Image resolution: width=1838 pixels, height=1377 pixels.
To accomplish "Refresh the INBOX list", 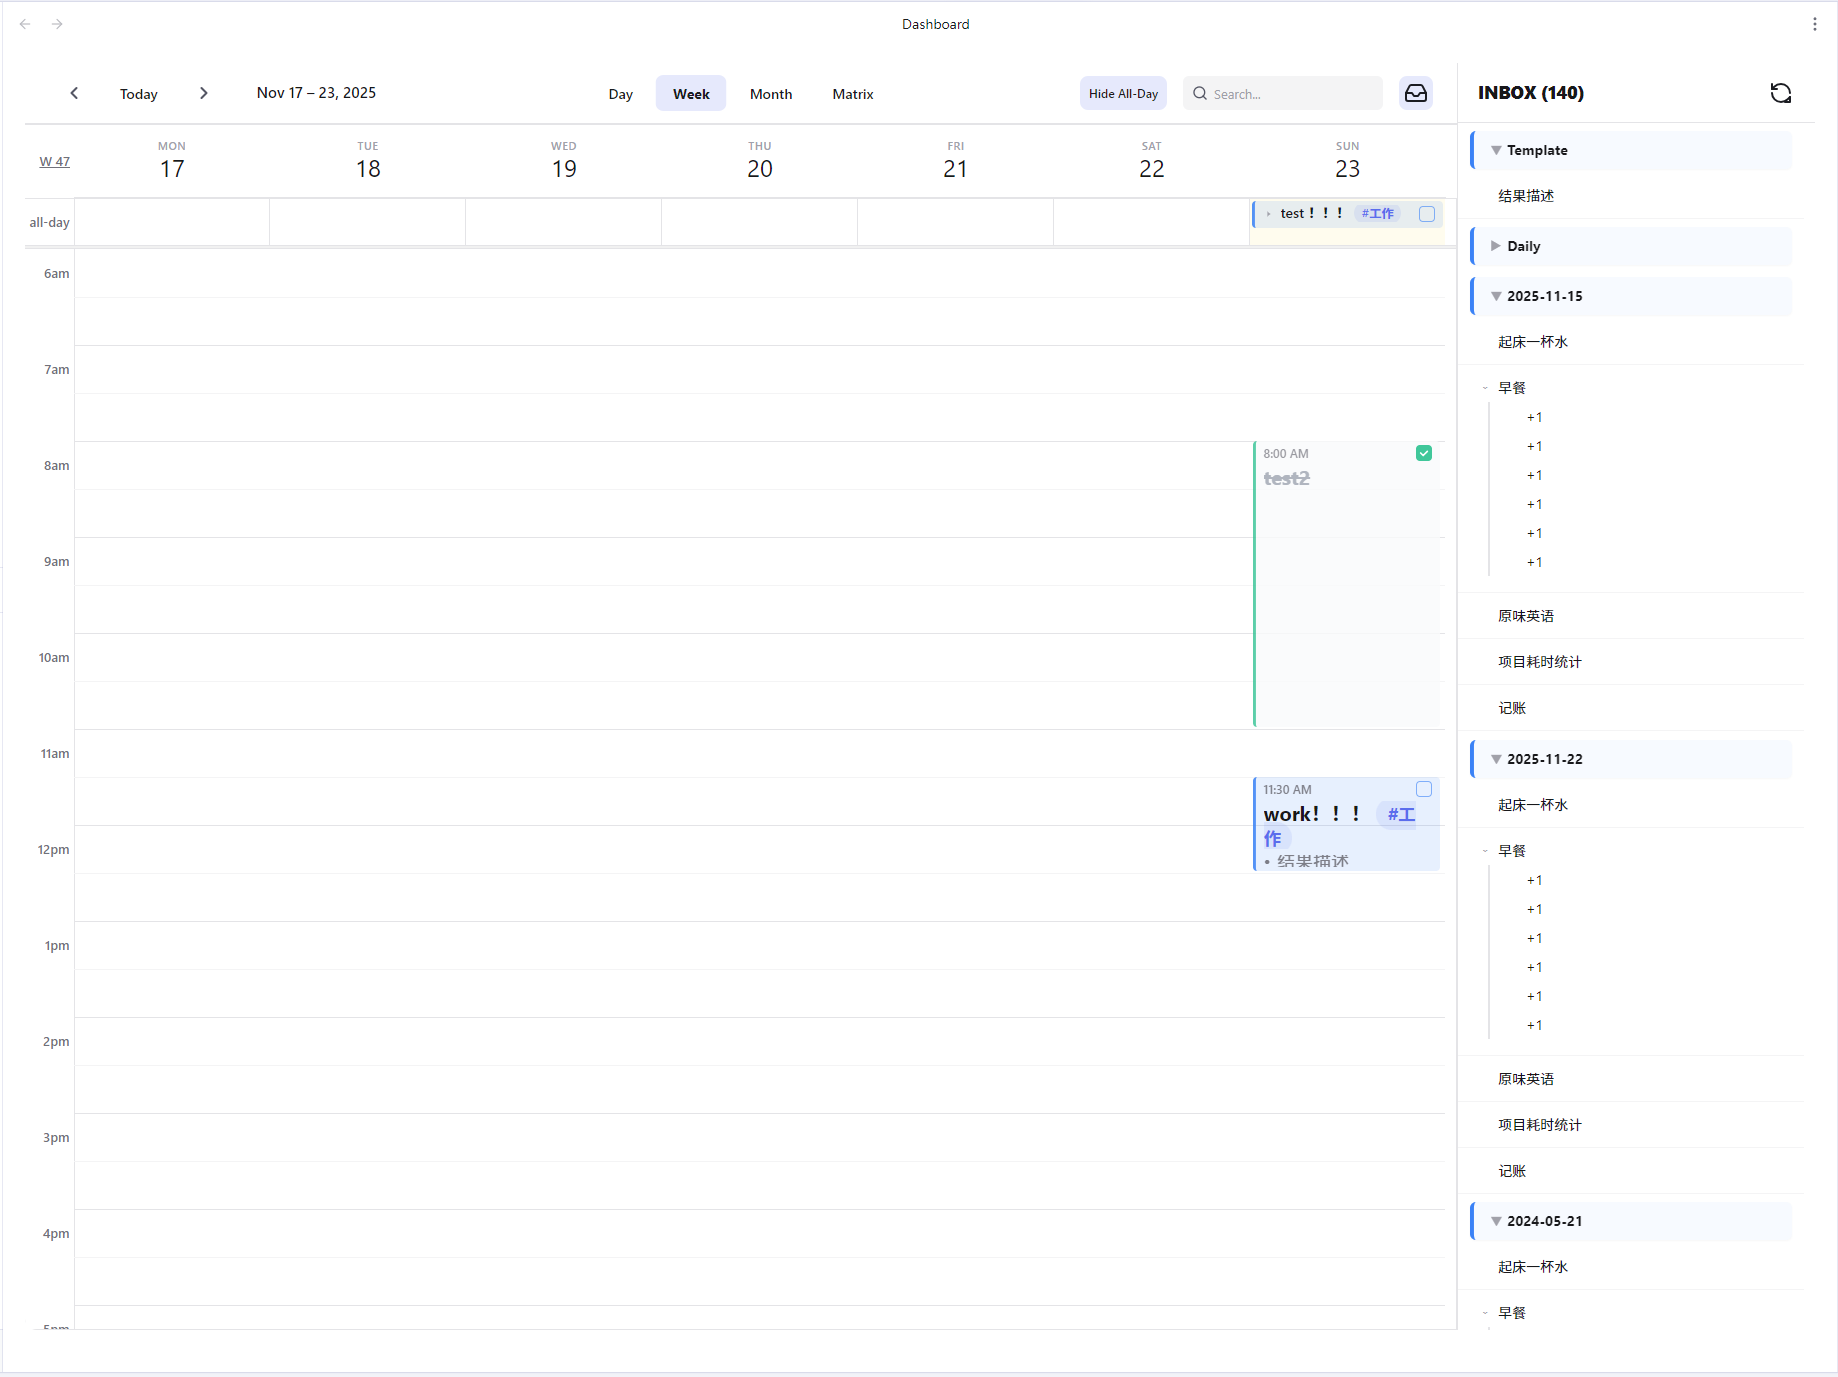I will pos(1781,92).
